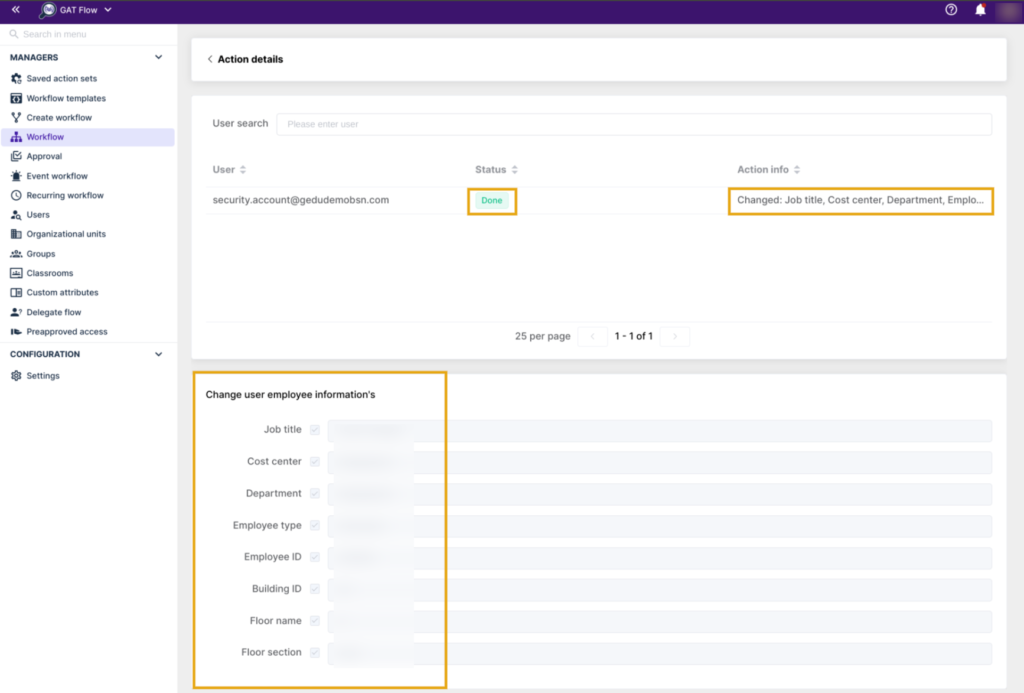
Task: Click the Done status badge
Action: pos(491,199)
